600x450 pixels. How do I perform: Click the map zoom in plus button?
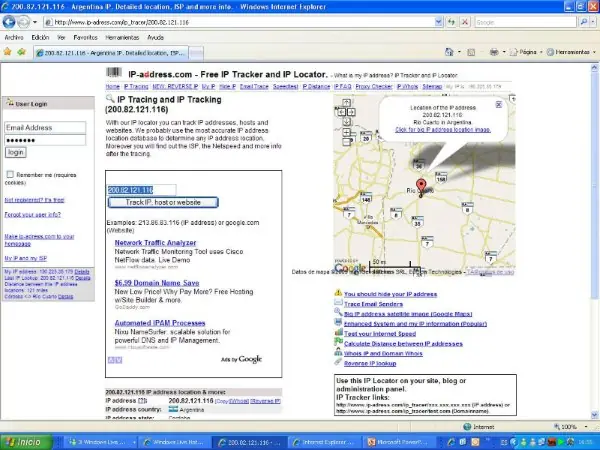pyautogui.click(x=346, y=132)
